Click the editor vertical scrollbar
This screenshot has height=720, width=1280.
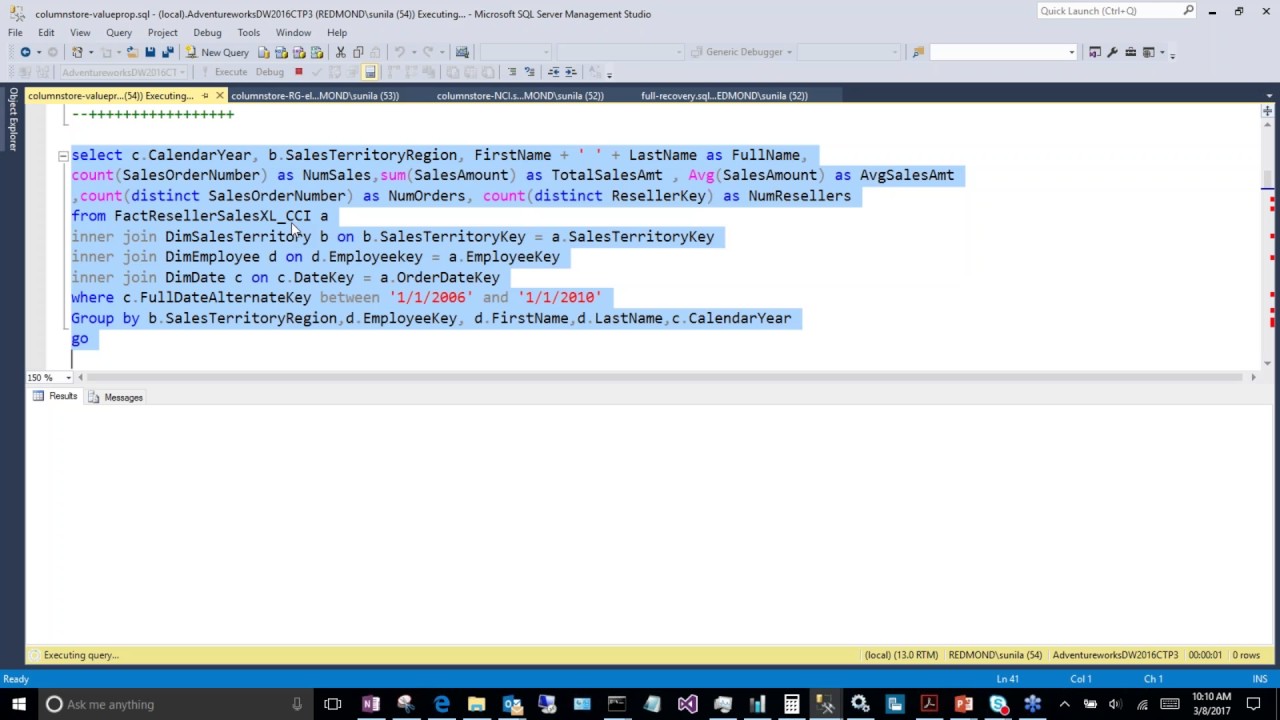1268,243
